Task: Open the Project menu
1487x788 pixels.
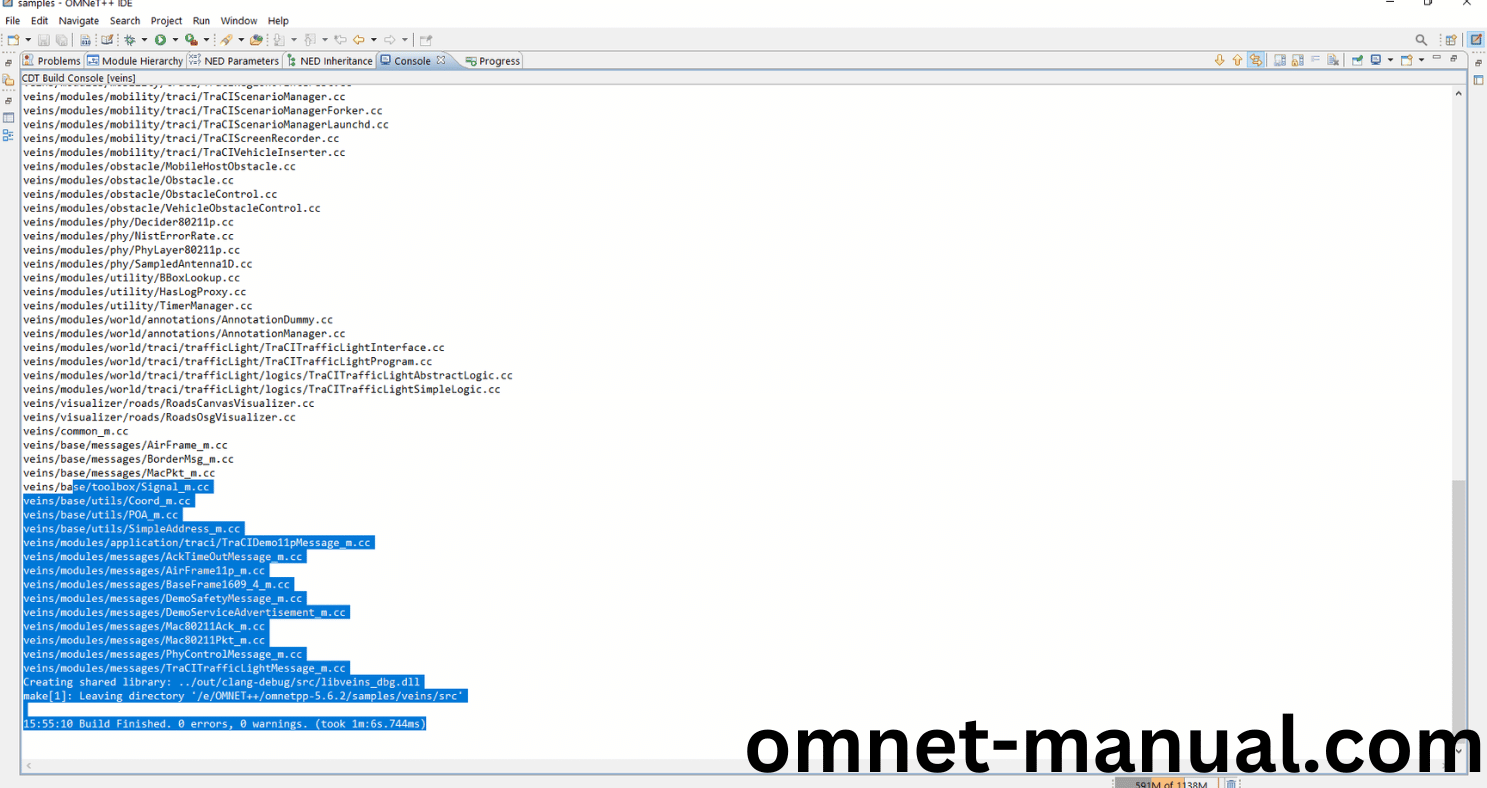Action: point(166,20)
